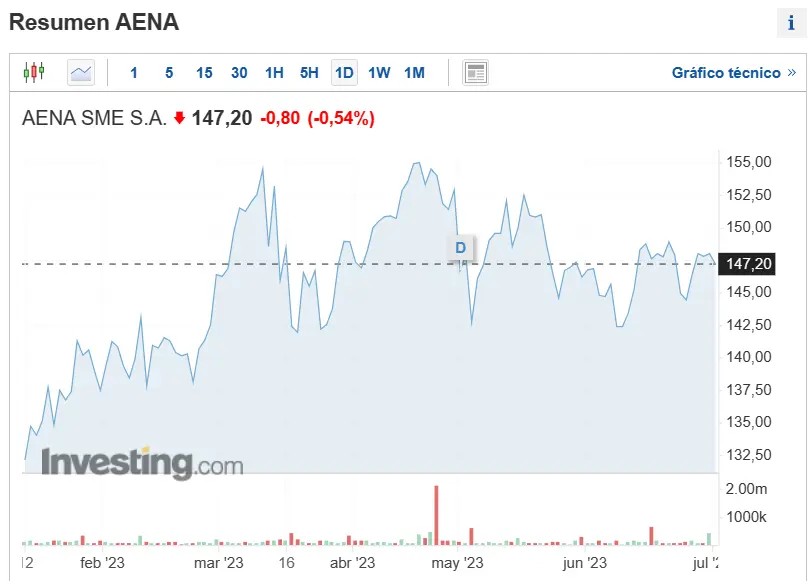The width and height of the screenshot is (809, 581).
Task: Choose the 15-minute interval
Action: [204, 72]
